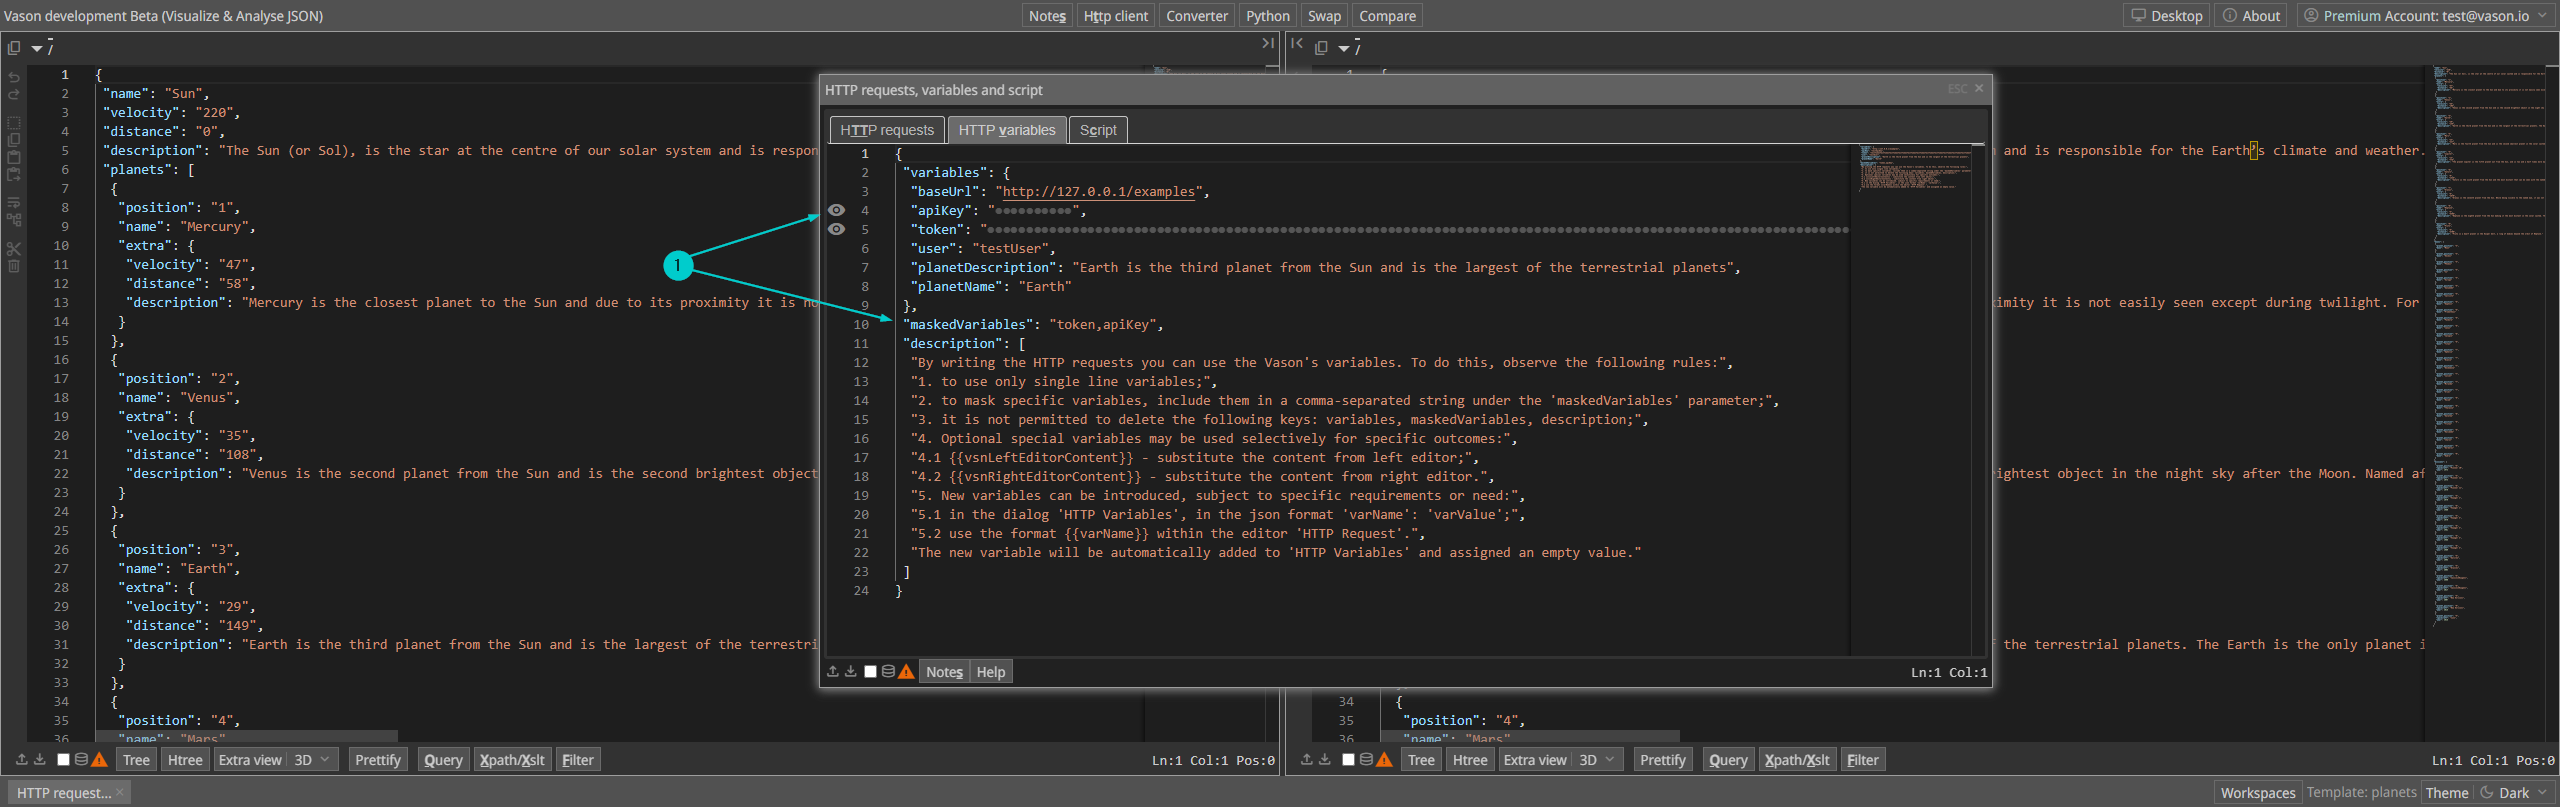Click orange warning icon in HTTP dialog footer
The width and height of the screenshot is (2560, 807).
click(x=906, y=672)
